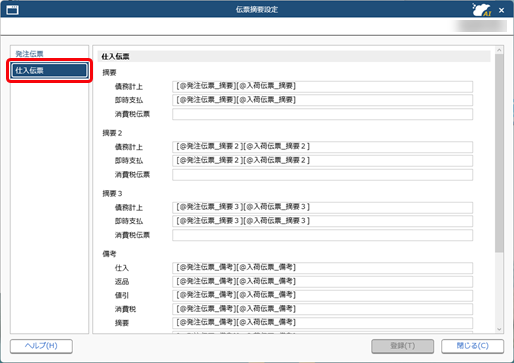Screen dimensions: 514x363
Task: Click 債務計上 field under 摘要３
Action: (x=322, y=207)
